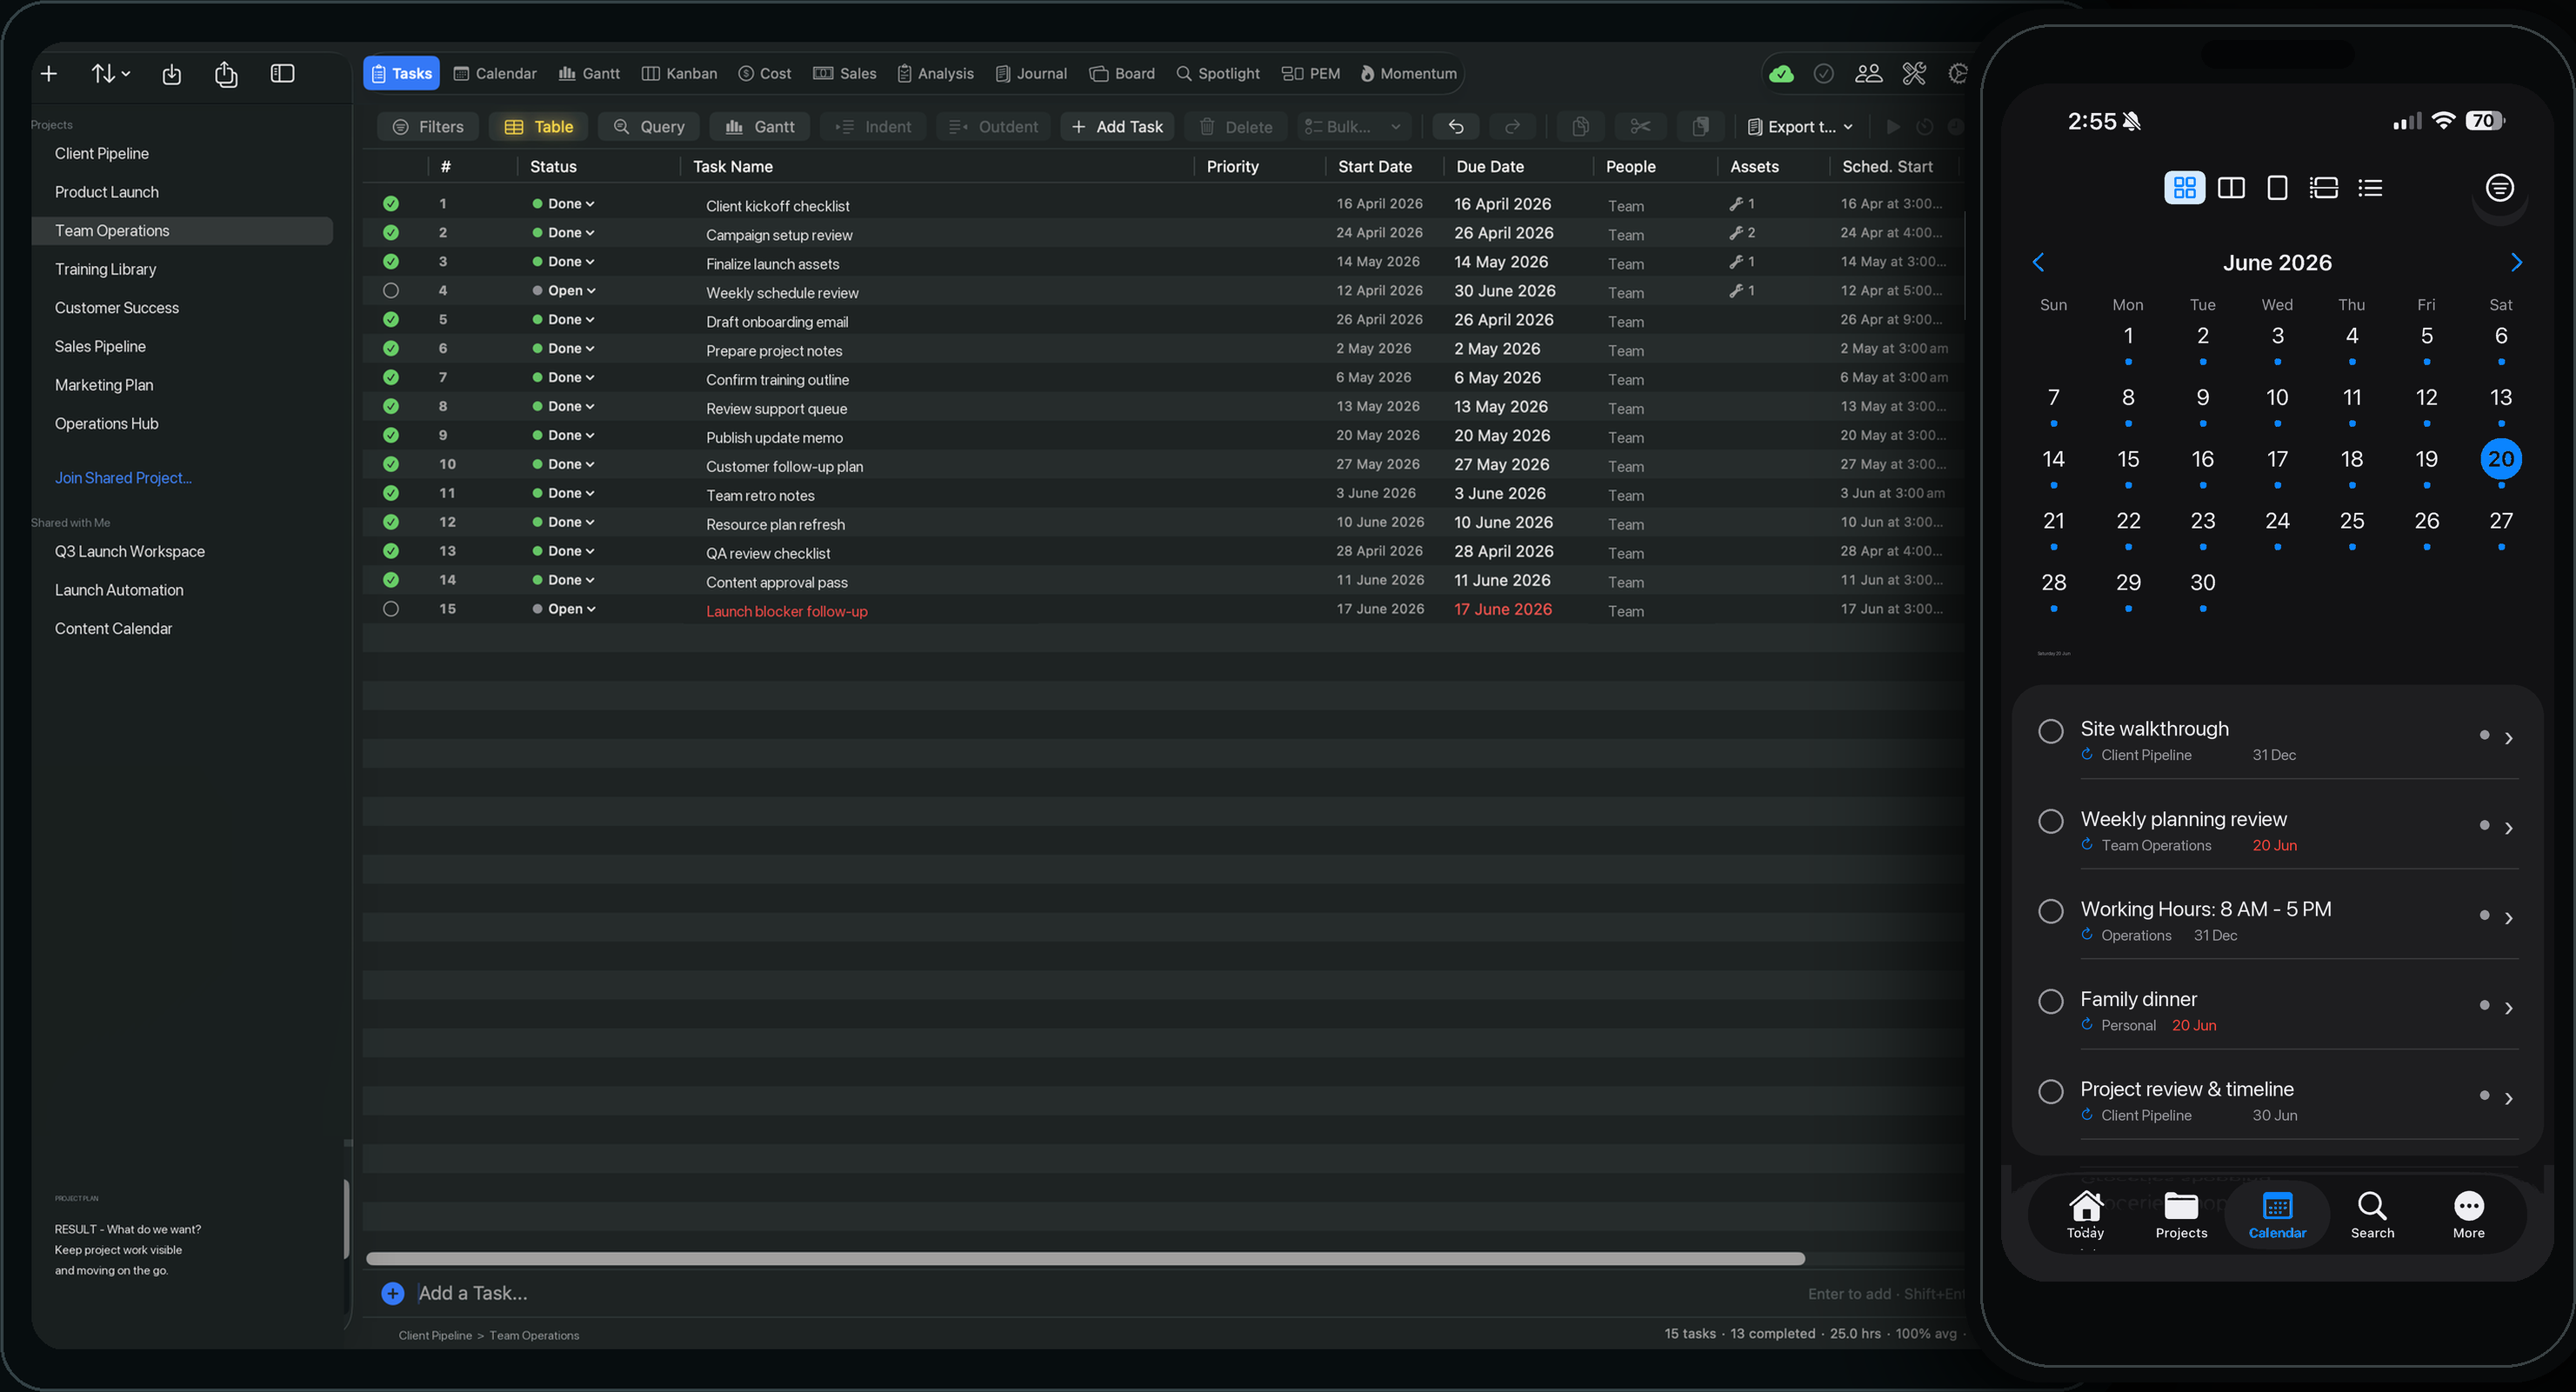
Task: Check off Weekly planning review on phone
Action: point(2050,821)
